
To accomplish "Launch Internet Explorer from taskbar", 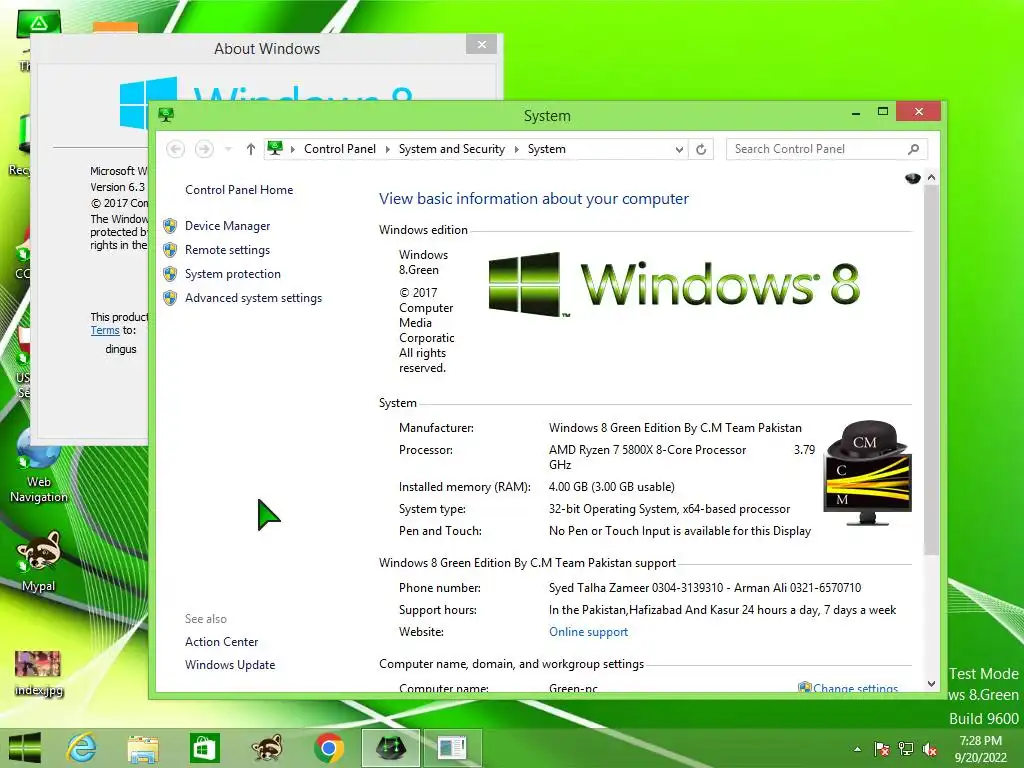I will [82, 748].
